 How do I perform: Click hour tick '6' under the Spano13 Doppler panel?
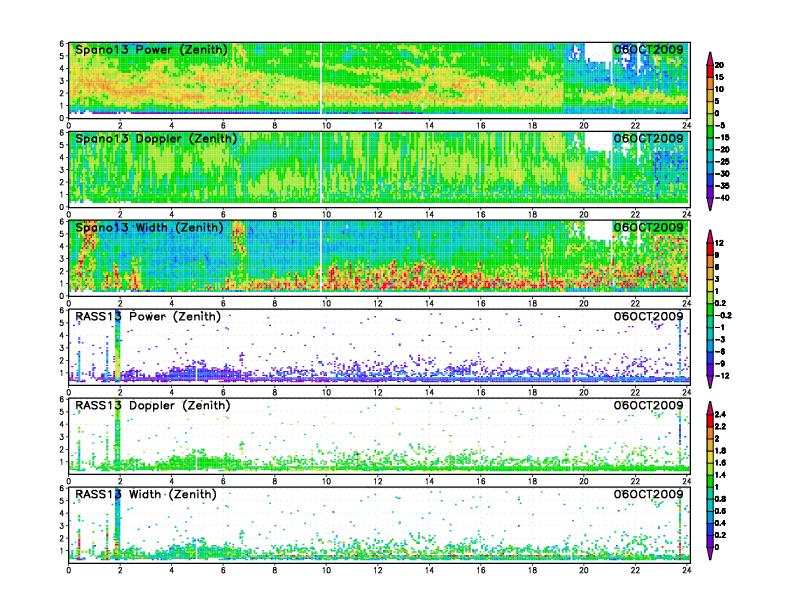pos(223,215)
